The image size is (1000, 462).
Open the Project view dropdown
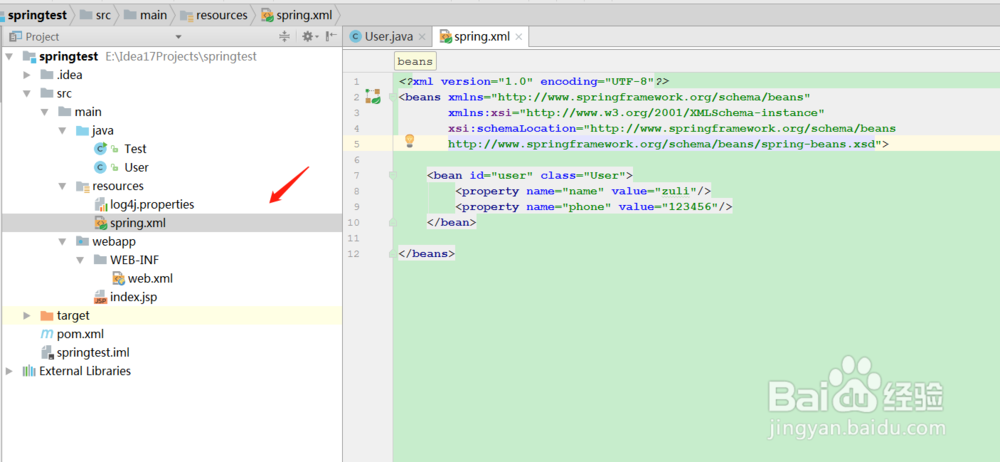(x=179, y=37)
